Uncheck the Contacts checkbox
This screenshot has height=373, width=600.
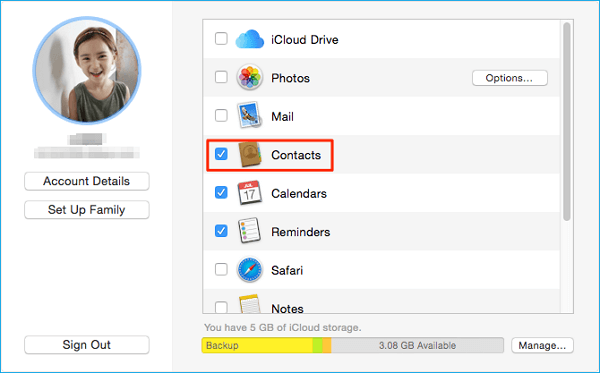pos(221,154)
